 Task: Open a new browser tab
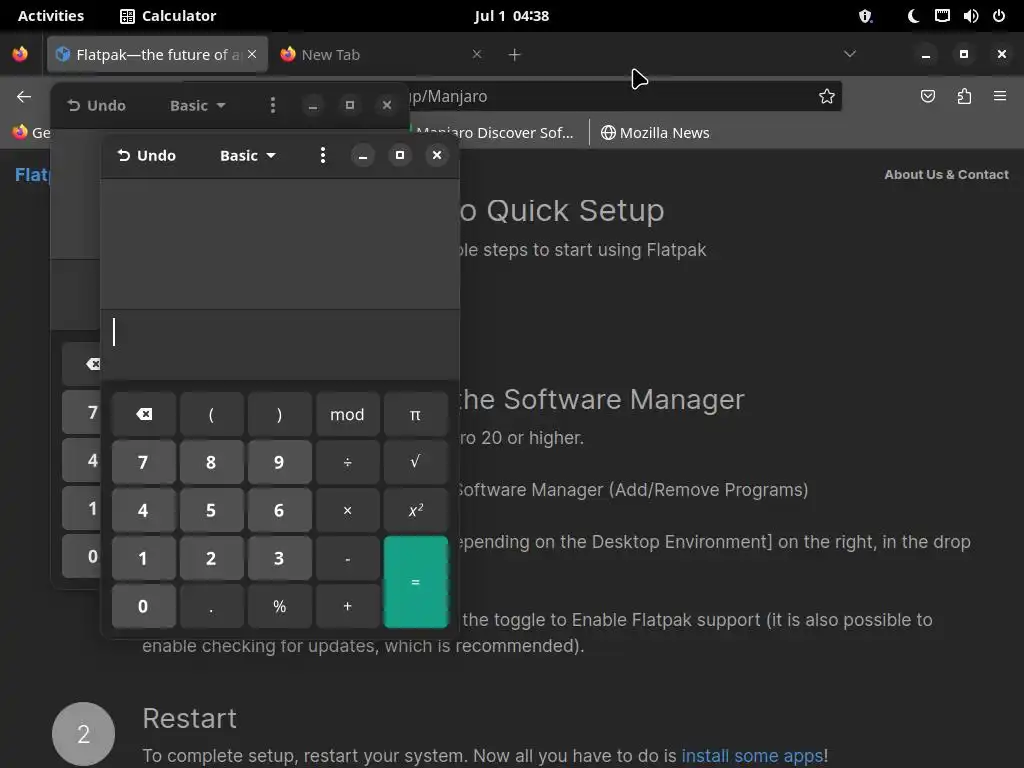tap(515, 55)
